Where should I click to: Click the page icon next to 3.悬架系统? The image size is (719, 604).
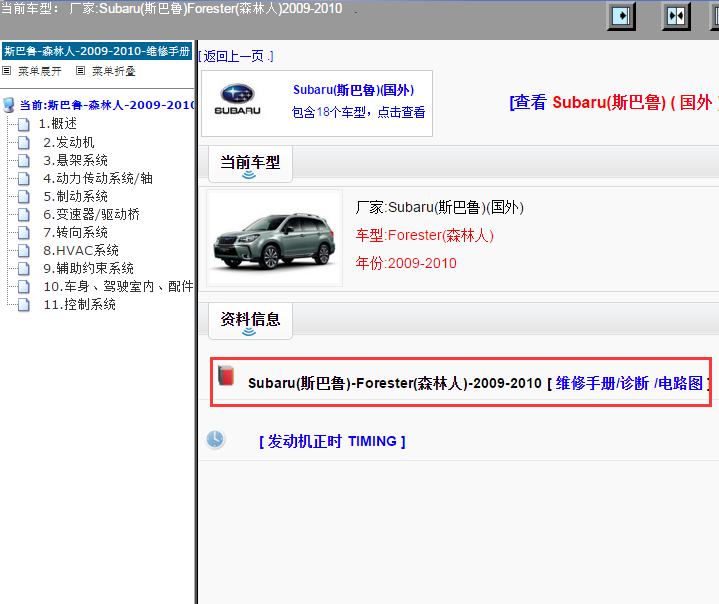coord(24,161)
